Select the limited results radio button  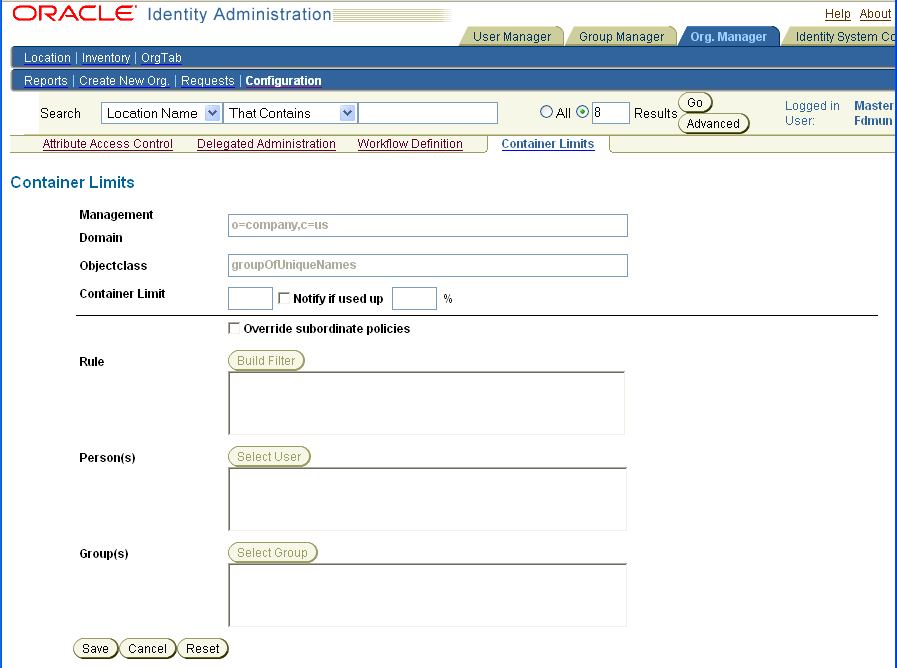(582, 112)
